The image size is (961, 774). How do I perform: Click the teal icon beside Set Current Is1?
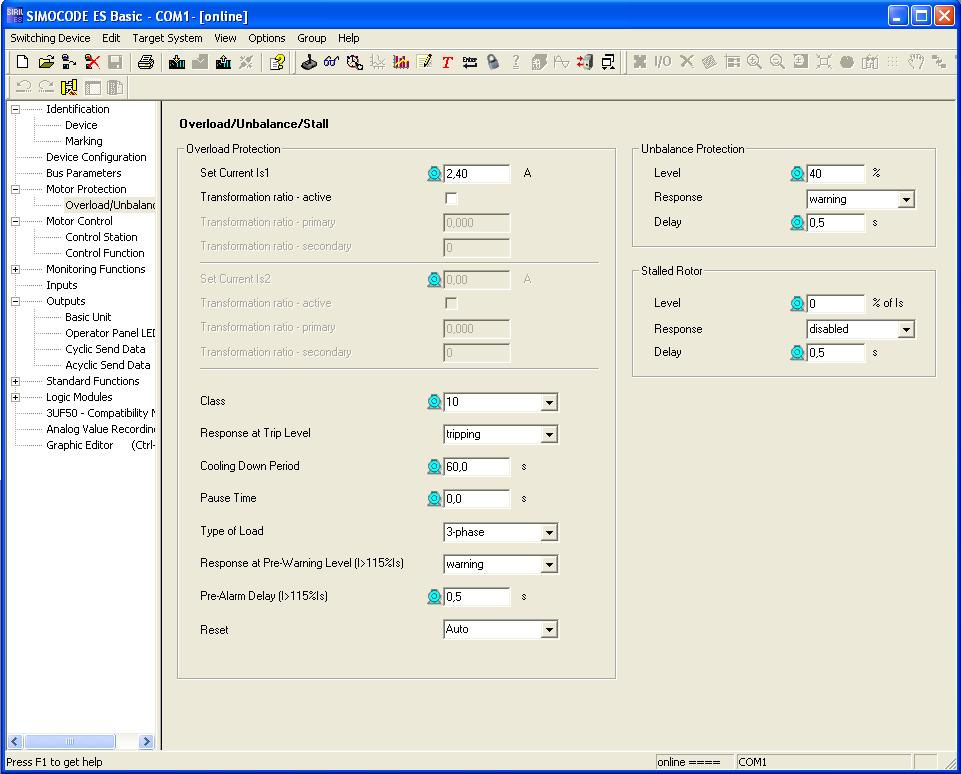(x=434, y=173)
